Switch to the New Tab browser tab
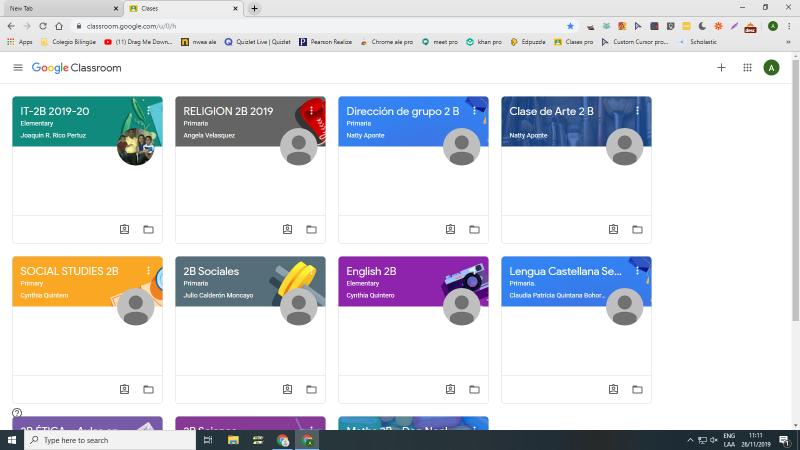 (60, 8)
